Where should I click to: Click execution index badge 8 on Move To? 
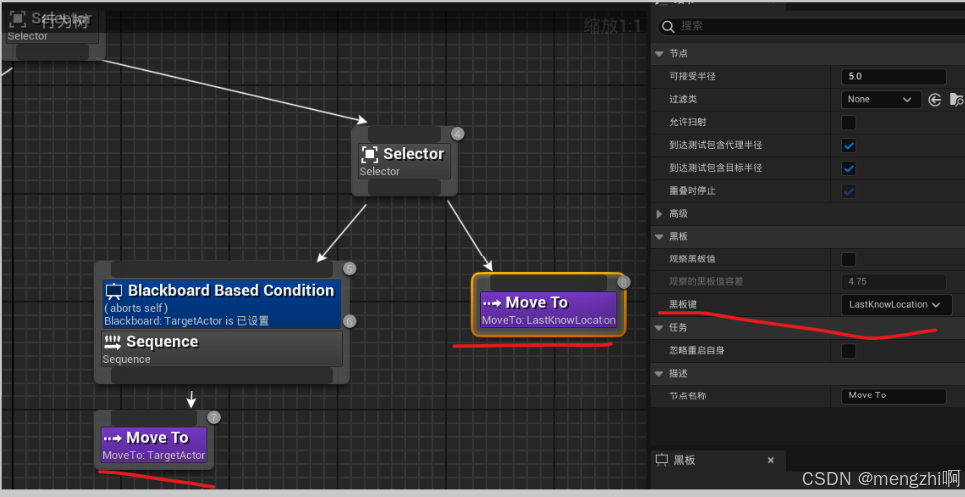pos(624,282)
